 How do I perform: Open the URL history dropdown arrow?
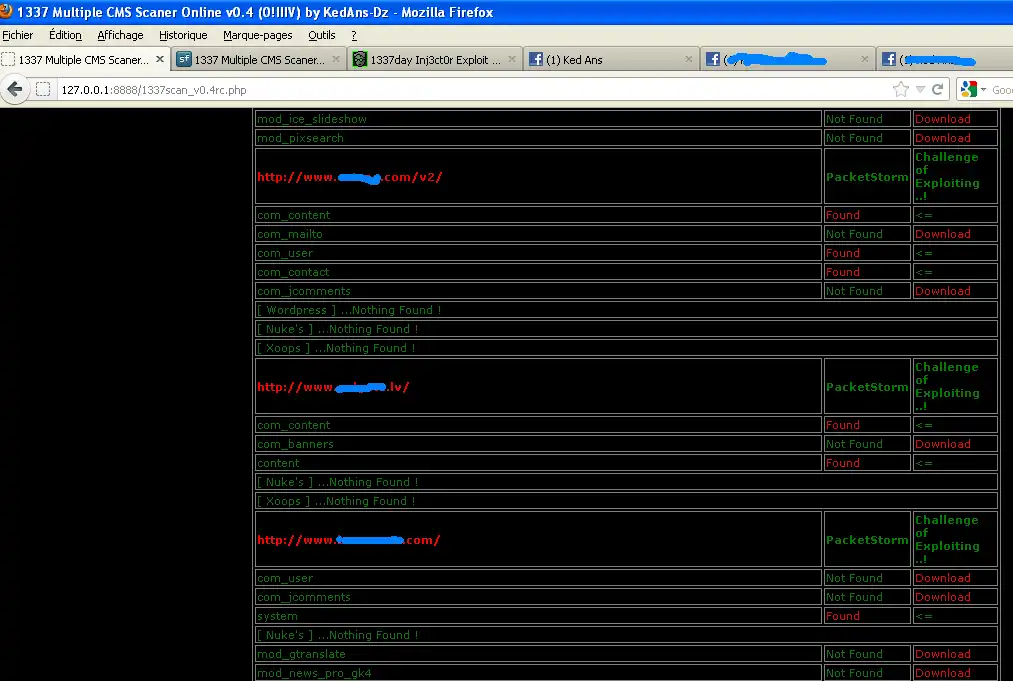pyautogui.click(x=920, y=90)
